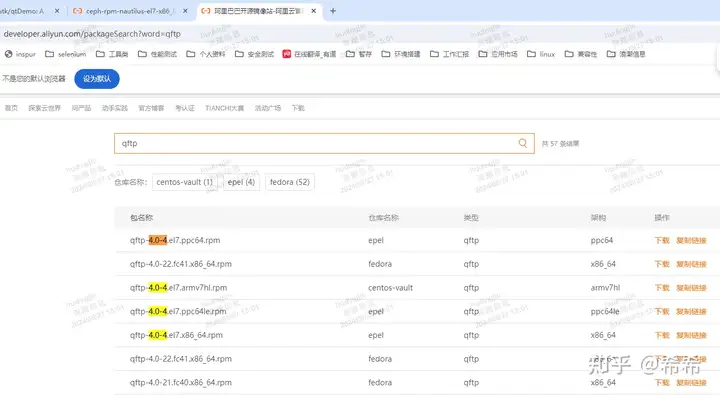
Task: Close the ceph-rpm-nautilus tab
Action: pos(185,11)
